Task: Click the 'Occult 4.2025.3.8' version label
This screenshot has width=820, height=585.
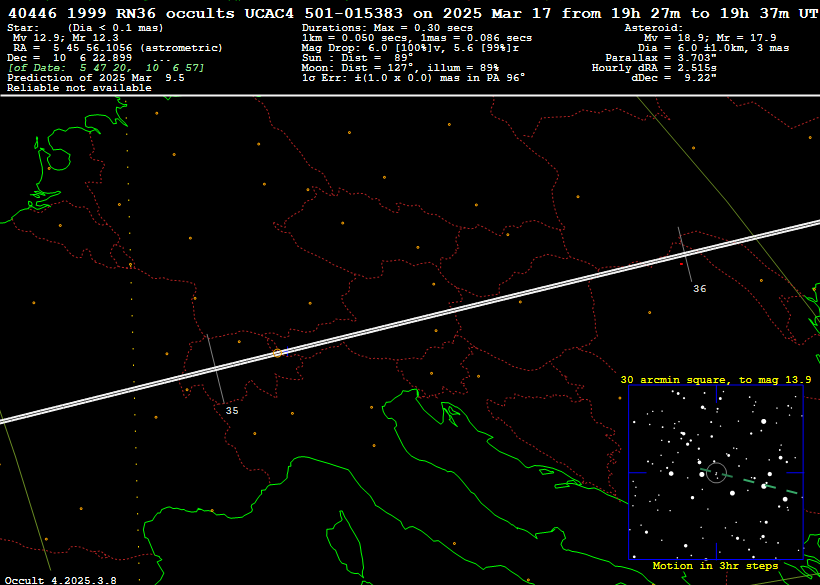Action: 61,580
